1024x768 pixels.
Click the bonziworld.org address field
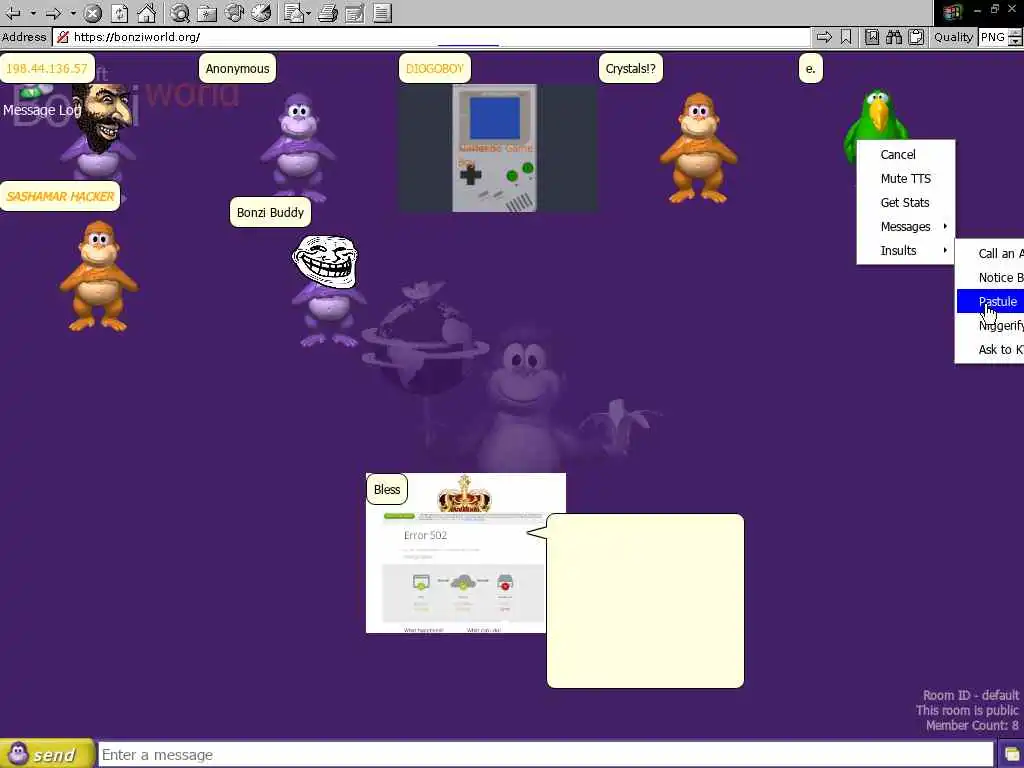point(431,37)
